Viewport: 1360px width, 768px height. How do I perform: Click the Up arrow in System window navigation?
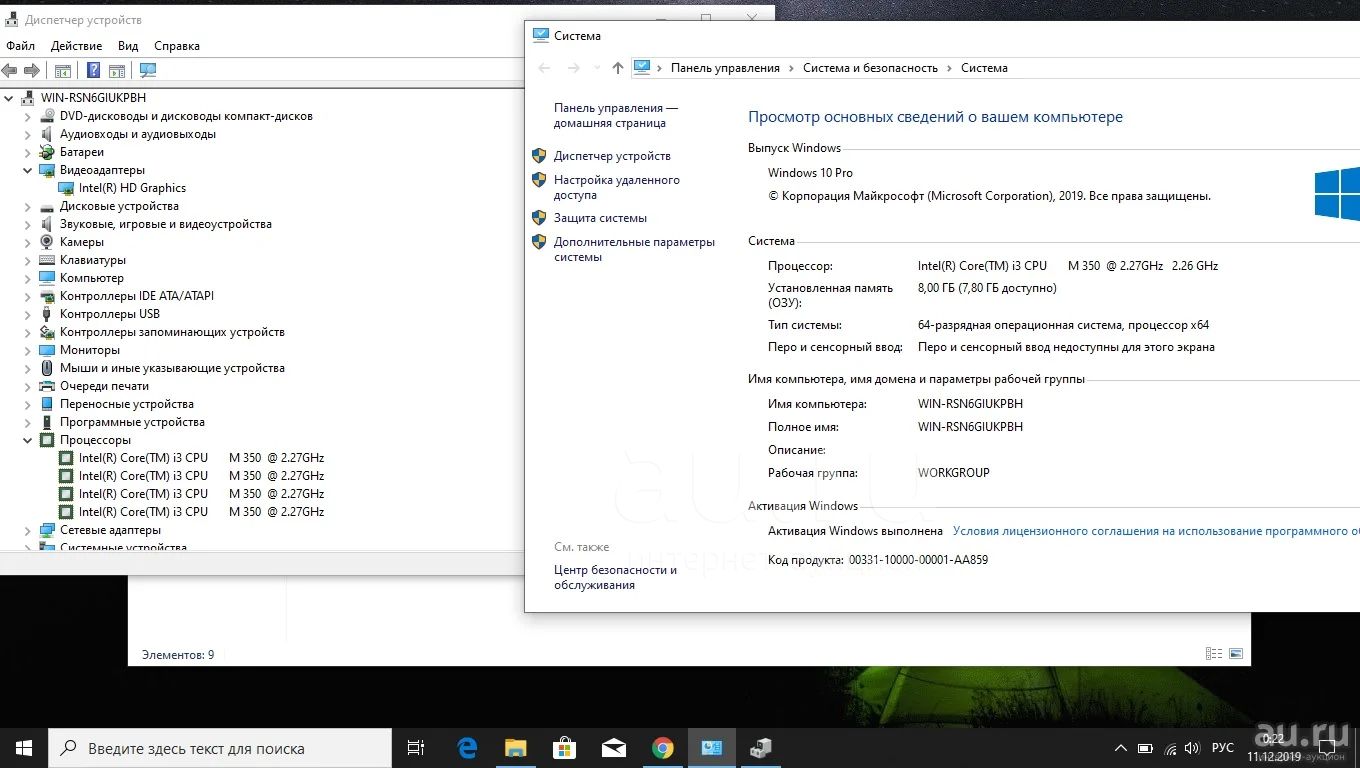(x=617, y=68)
